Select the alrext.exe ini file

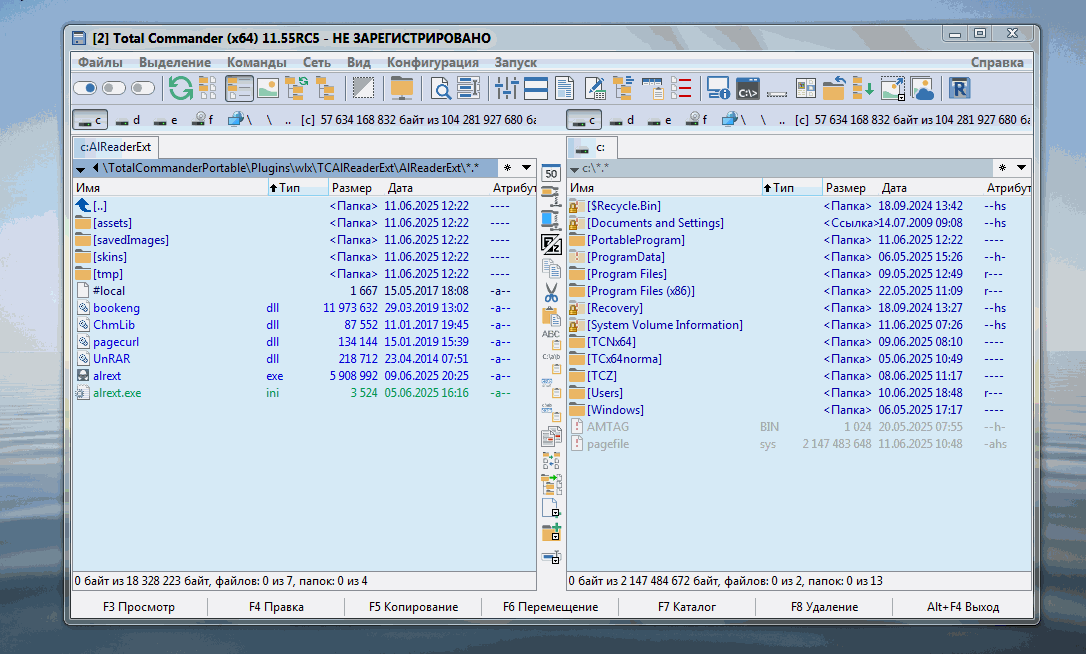coord(305,393)
